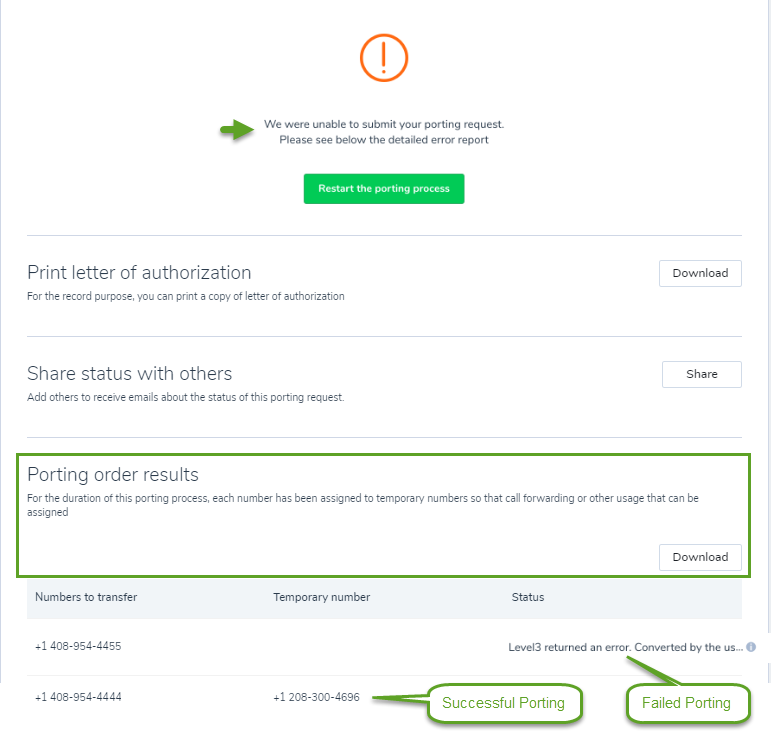Download the porting order results

tap(700, 557)
